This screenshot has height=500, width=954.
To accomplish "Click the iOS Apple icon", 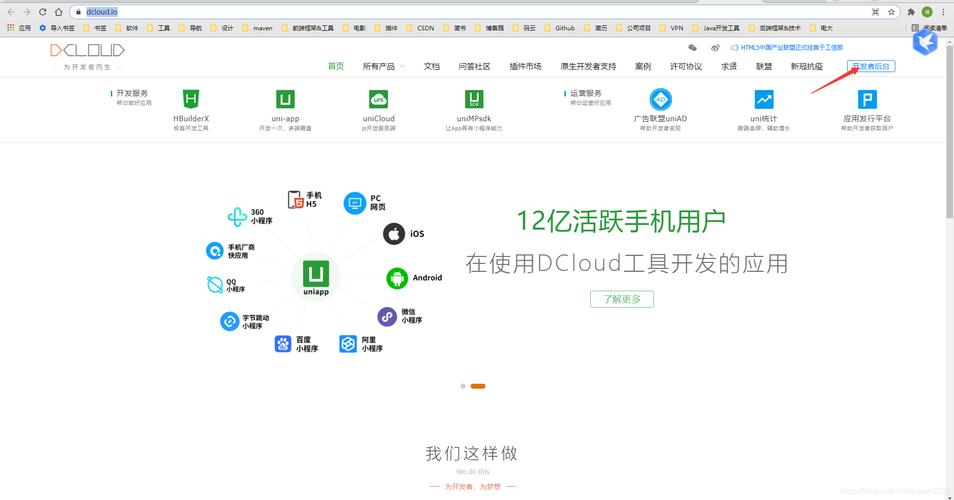I will click(394, 234).
